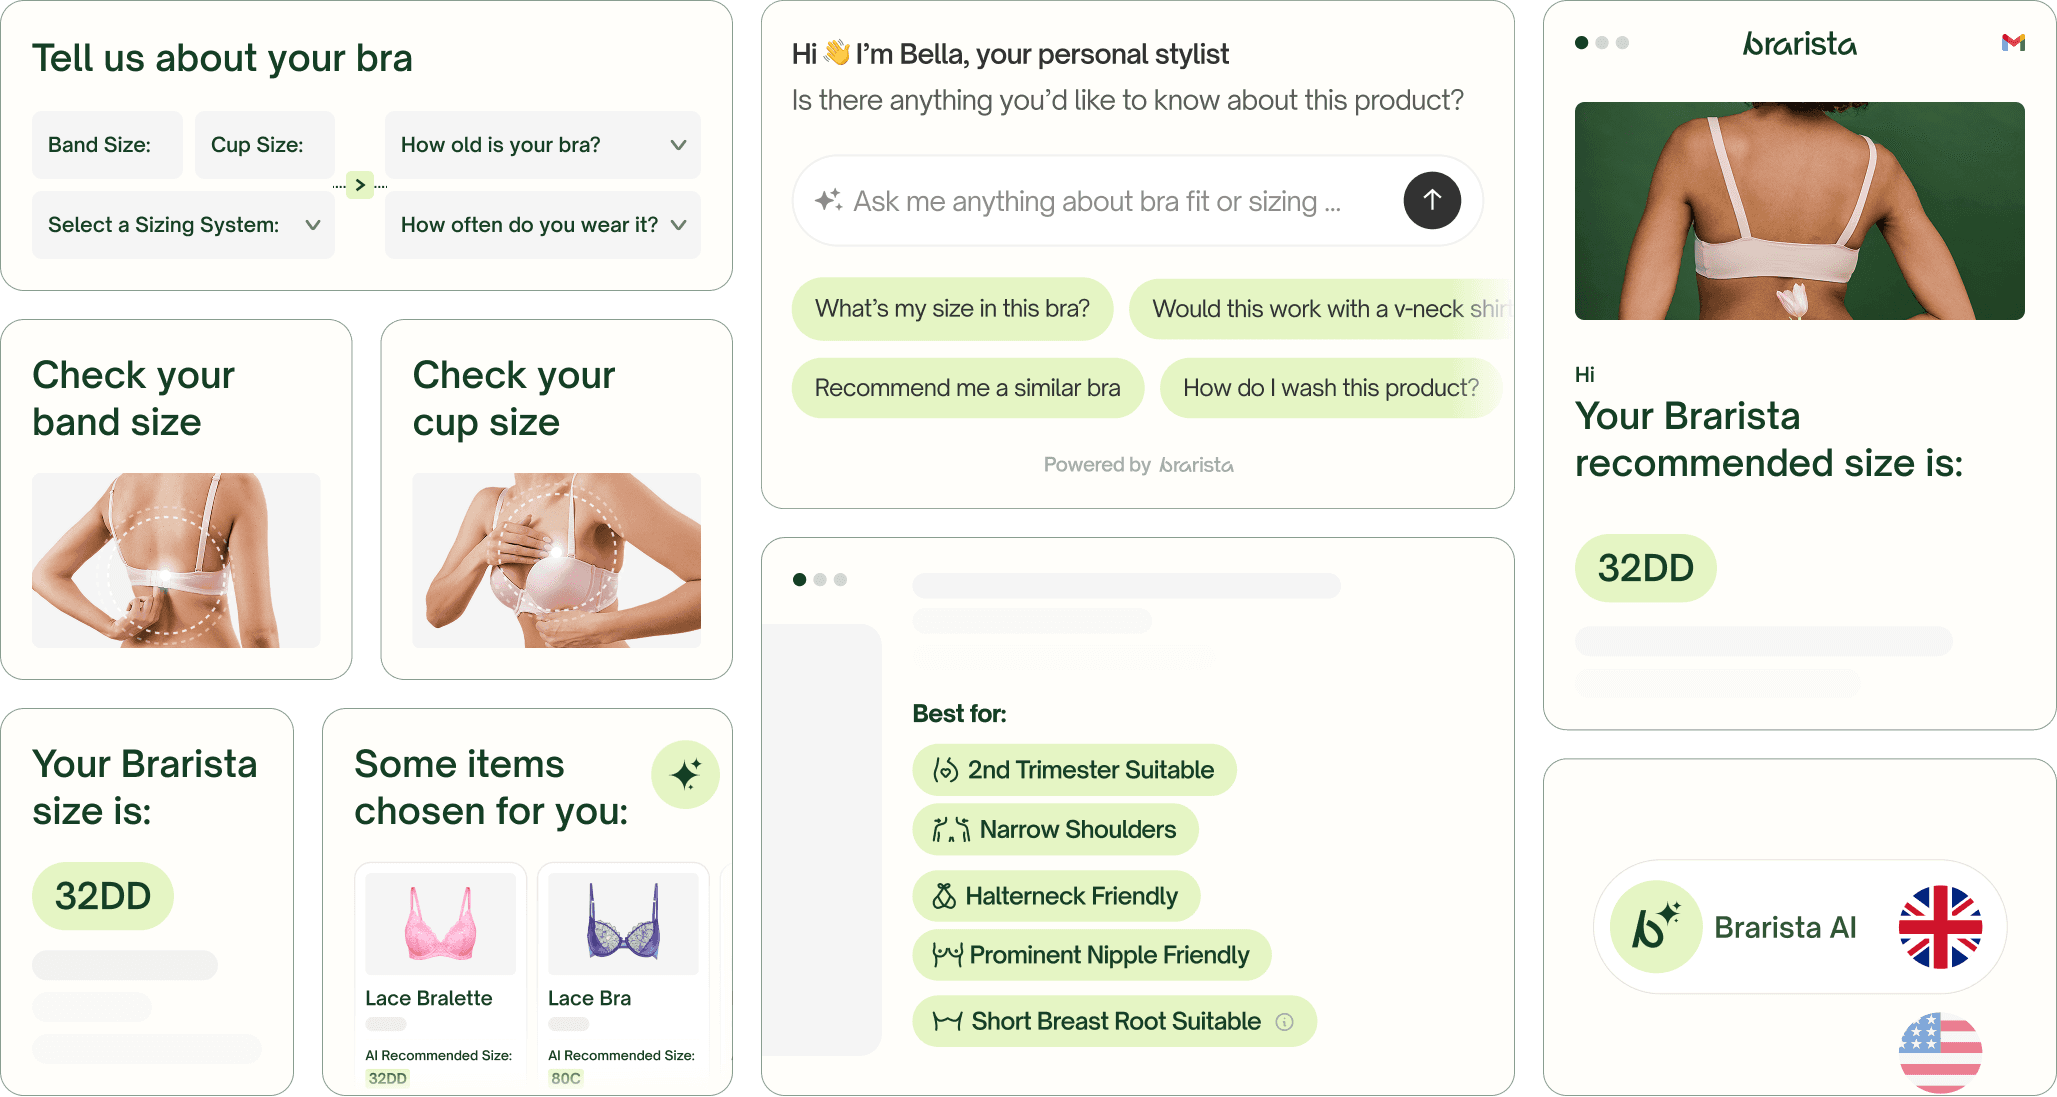
Task: Expand the How old is your bra dropdown
Action: 542,145
